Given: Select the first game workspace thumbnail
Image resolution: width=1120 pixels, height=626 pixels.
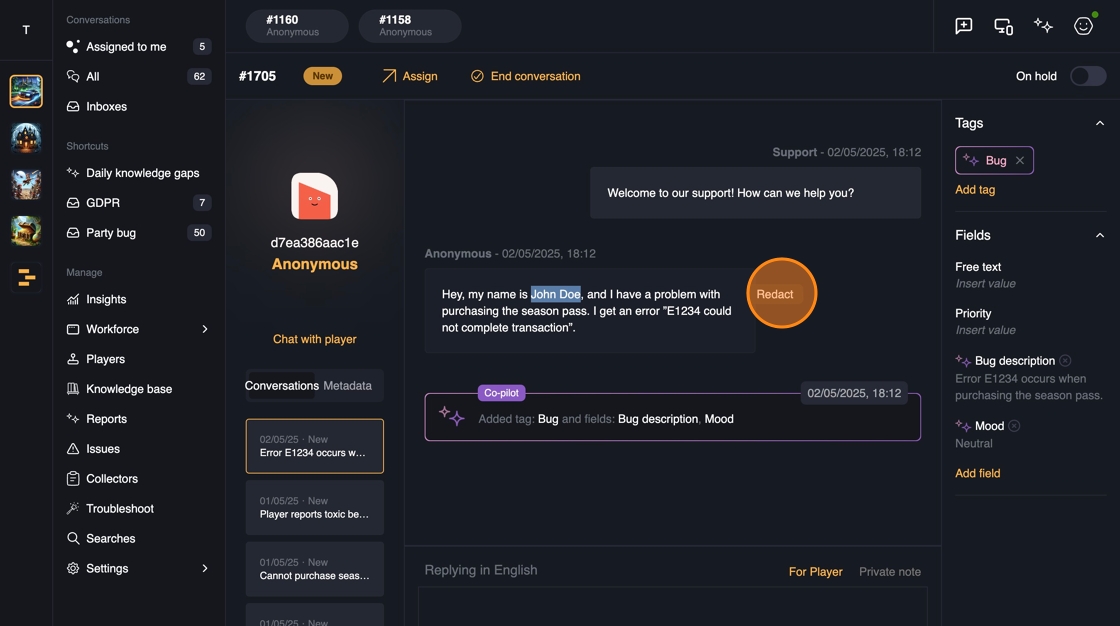Looking at the screenshot, I should pos(26,91).
